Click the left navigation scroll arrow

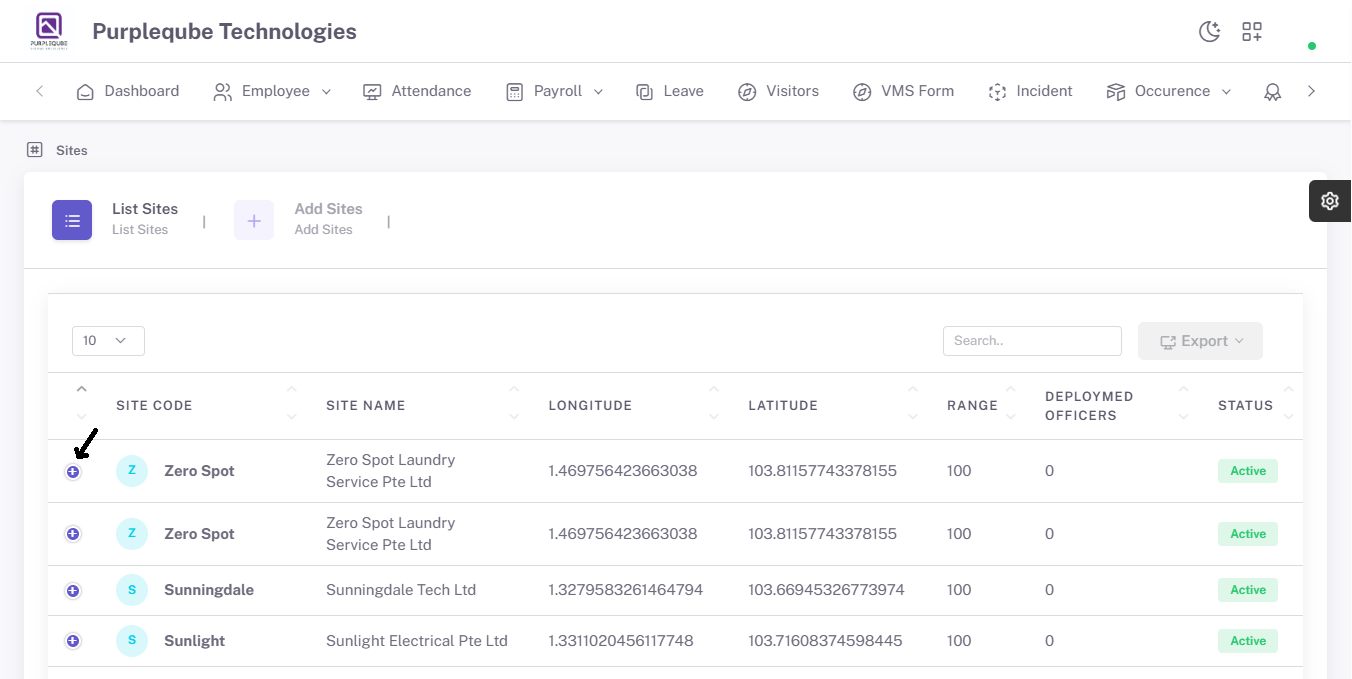tap(40, 91)
